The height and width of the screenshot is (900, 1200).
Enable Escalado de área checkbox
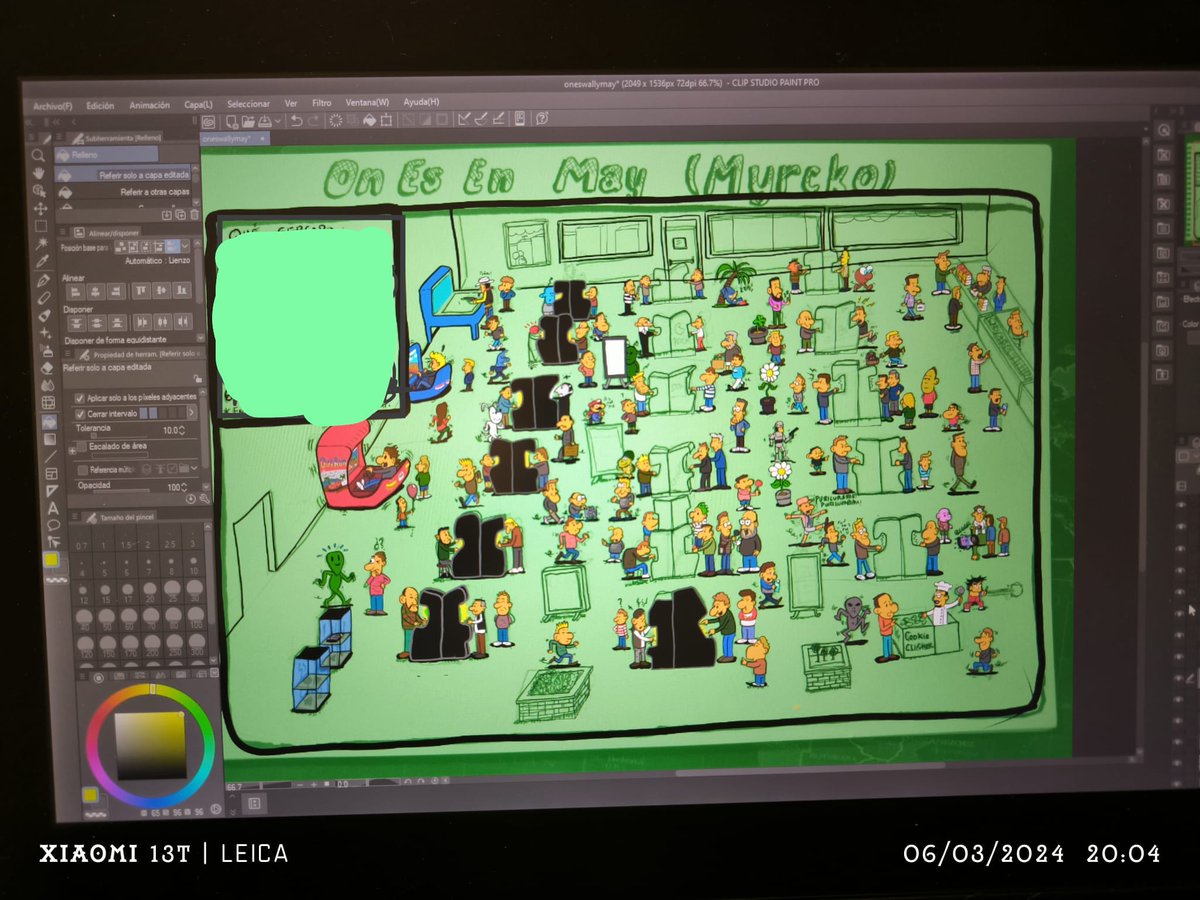click(82, 446)
